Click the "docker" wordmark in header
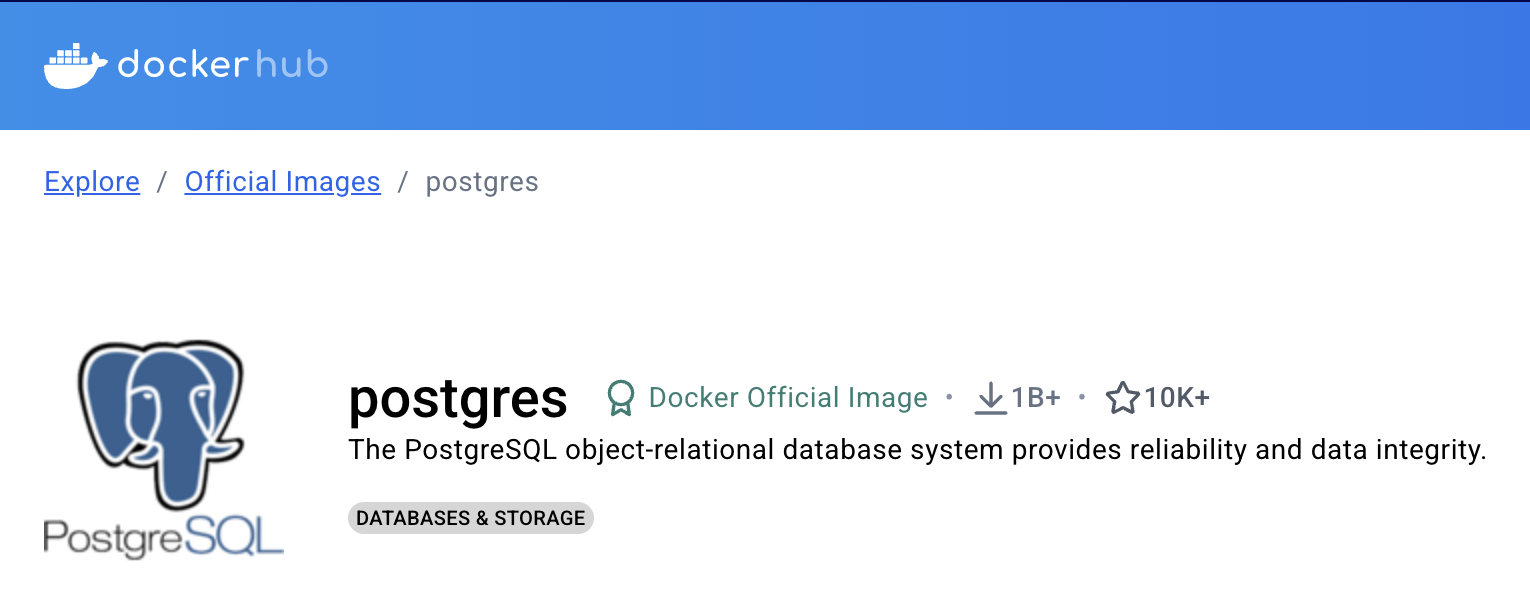 tap(182, 65)
